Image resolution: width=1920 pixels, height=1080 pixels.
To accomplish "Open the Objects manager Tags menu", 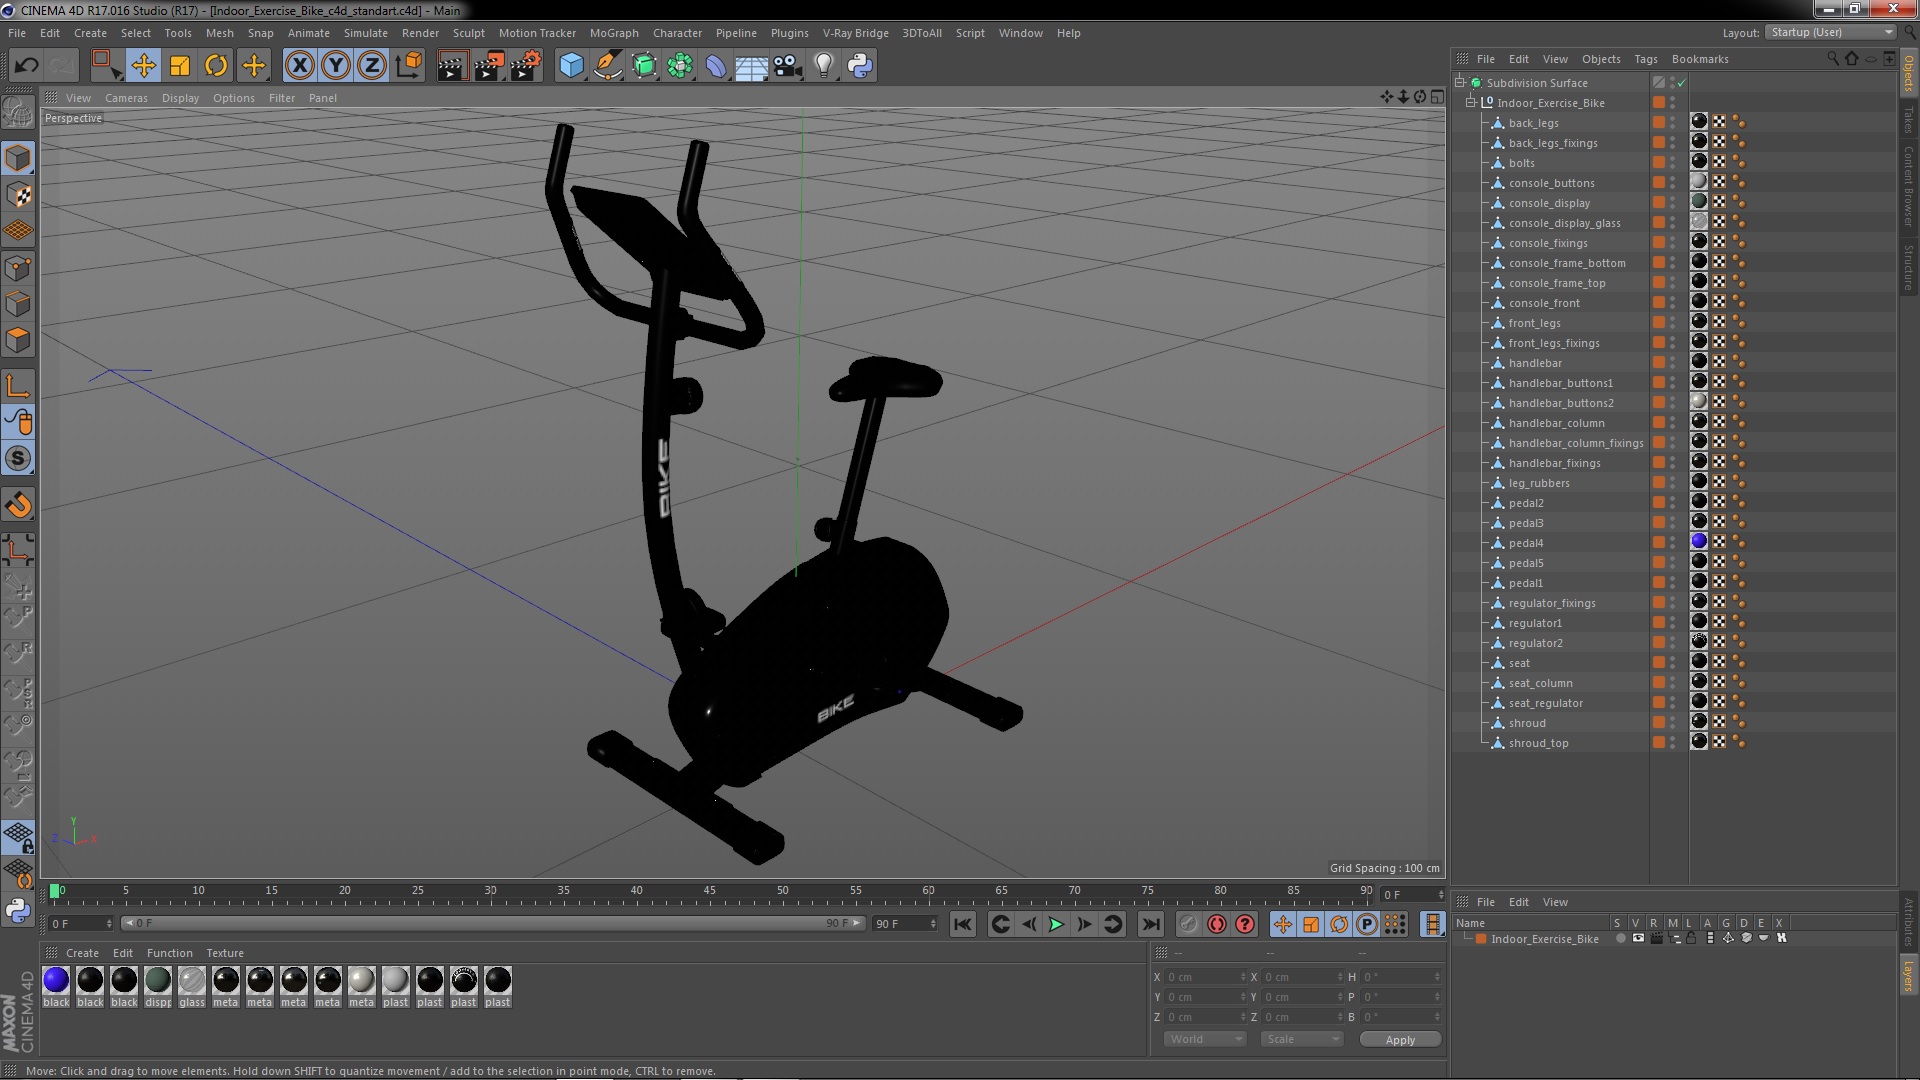I will tap(1646, 59).
